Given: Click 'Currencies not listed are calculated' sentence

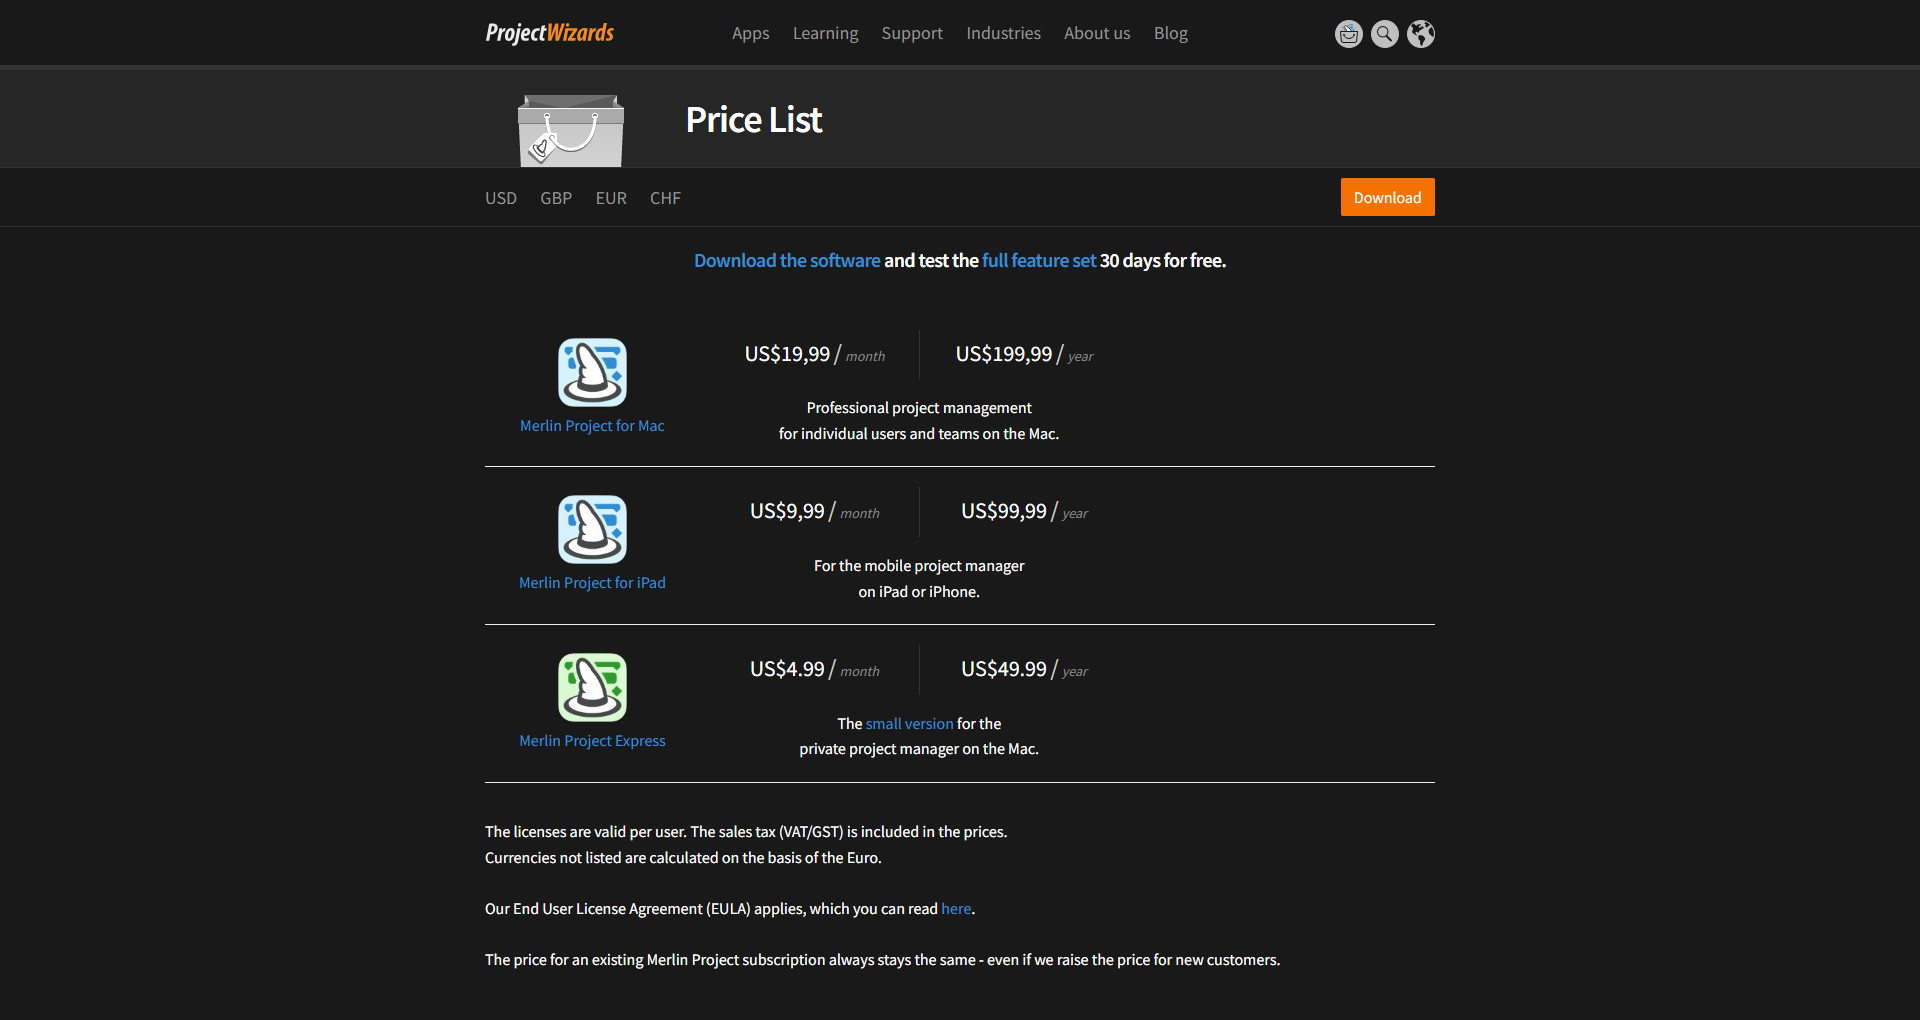Looking at the screenshot, I should click(683, 858).
